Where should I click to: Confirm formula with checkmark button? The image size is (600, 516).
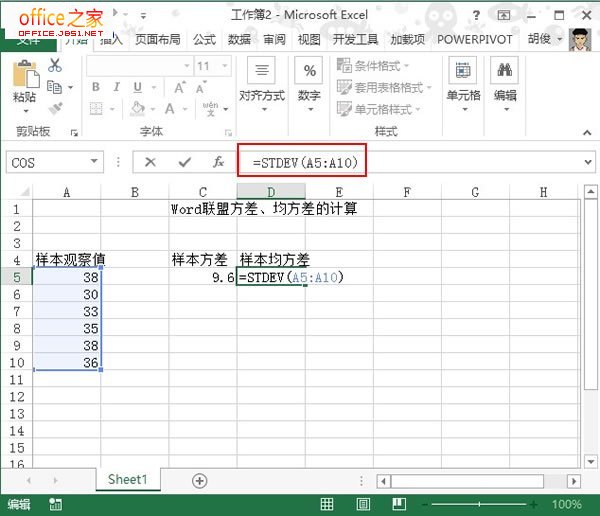click(184, 162)
